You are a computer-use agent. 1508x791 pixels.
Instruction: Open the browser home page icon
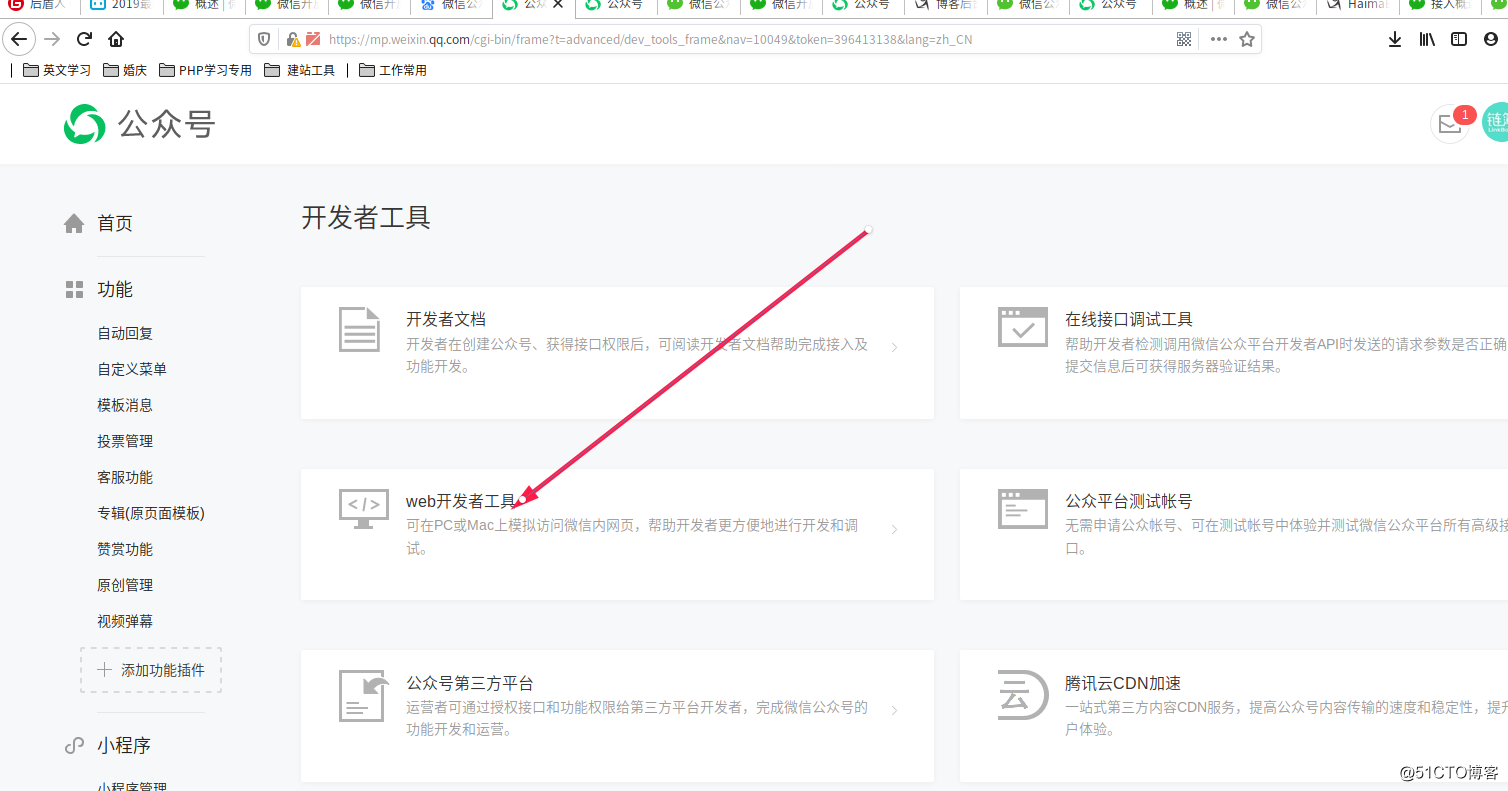point(116,39)
